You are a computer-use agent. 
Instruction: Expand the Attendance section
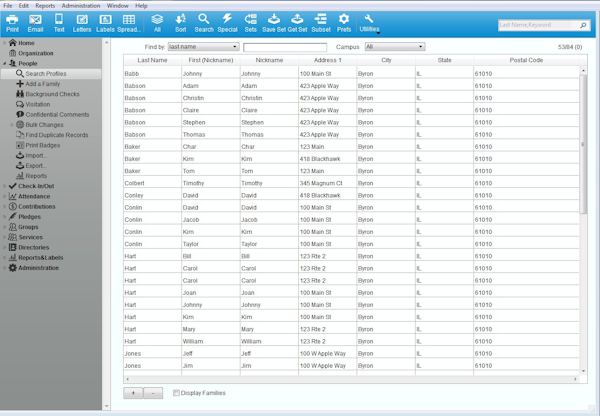(5, 196)
